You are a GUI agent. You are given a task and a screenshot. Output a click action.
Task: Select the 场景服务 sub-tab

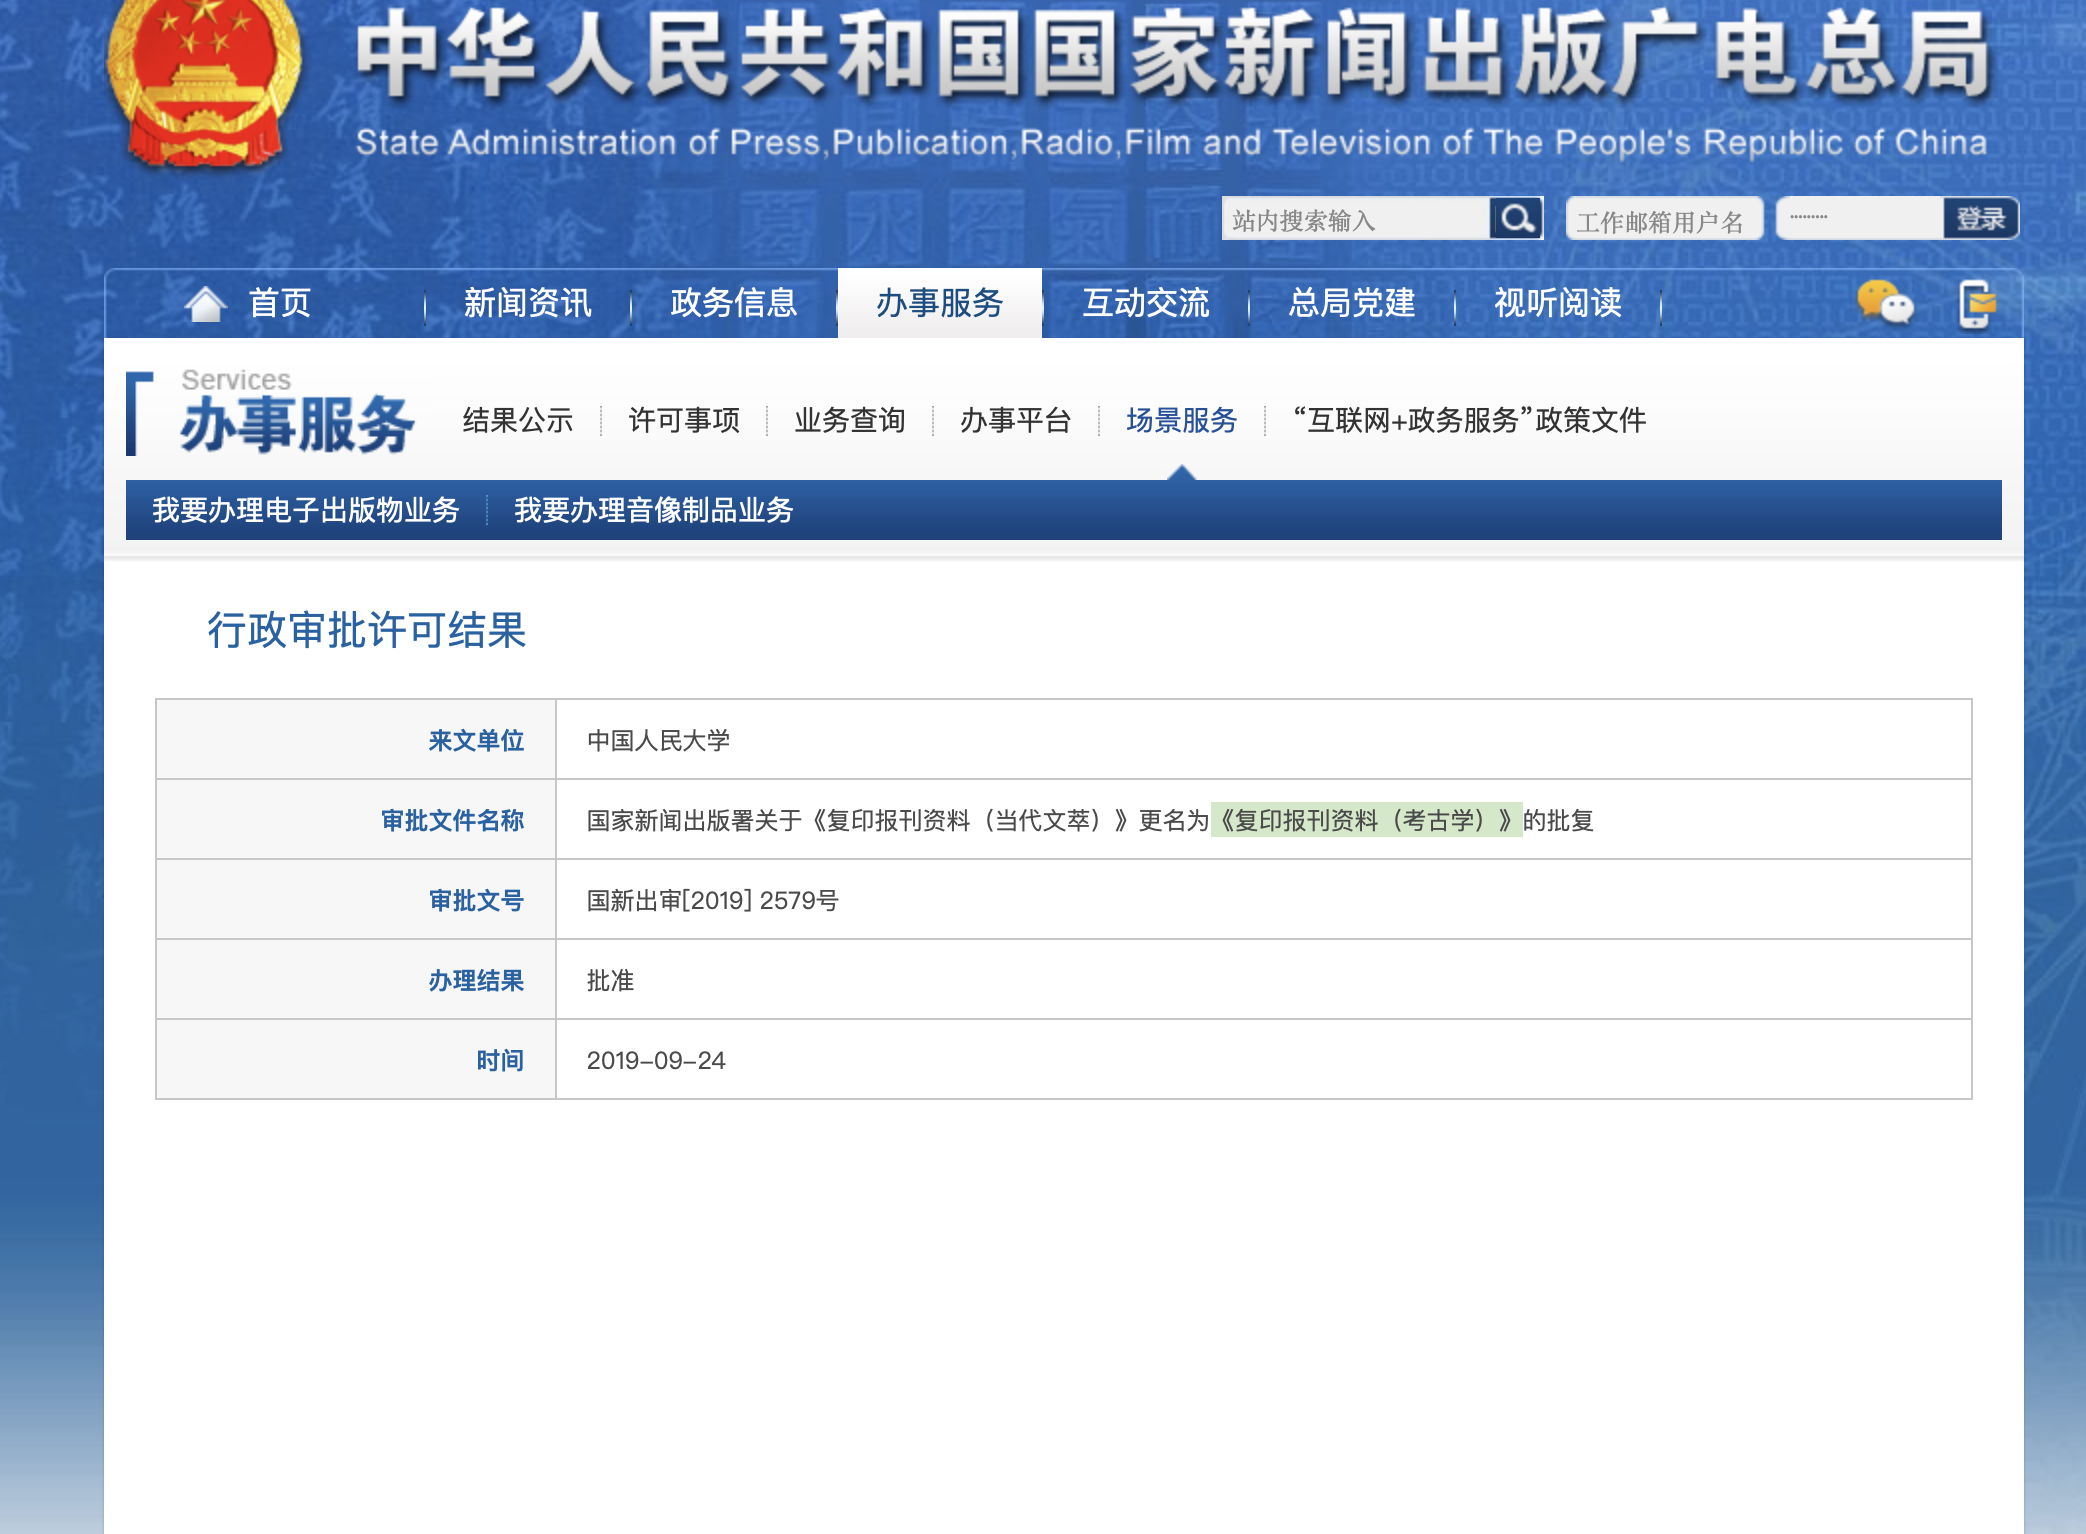(x=1182, y=420)
